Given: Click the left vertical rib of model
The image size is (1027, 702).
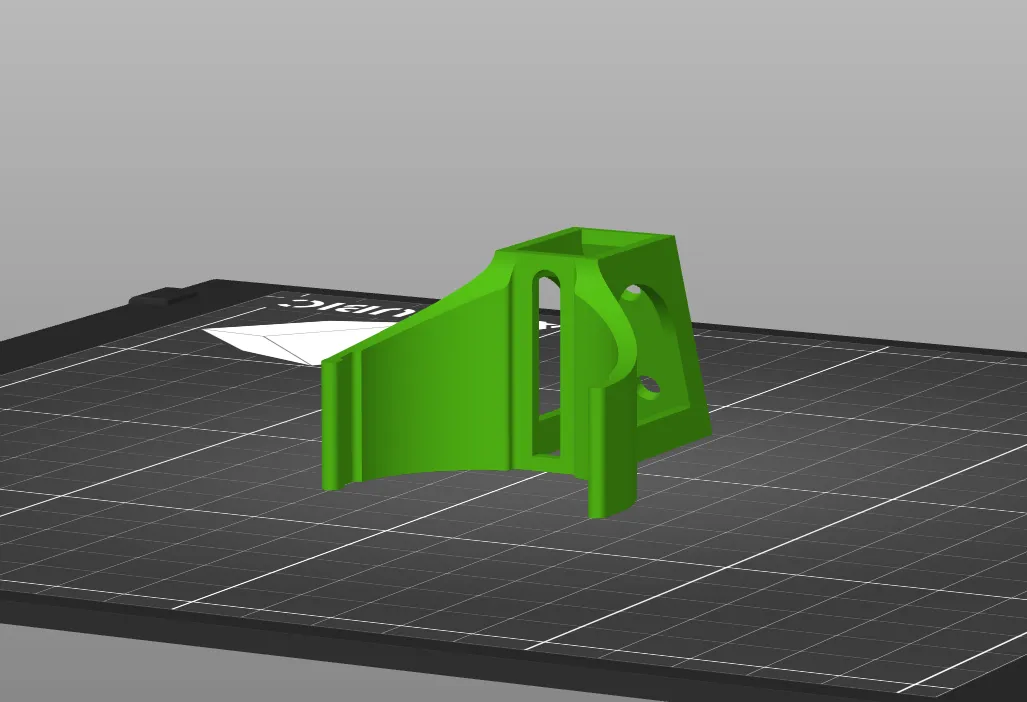Looking at the screenshot, I should pos(339,423).
